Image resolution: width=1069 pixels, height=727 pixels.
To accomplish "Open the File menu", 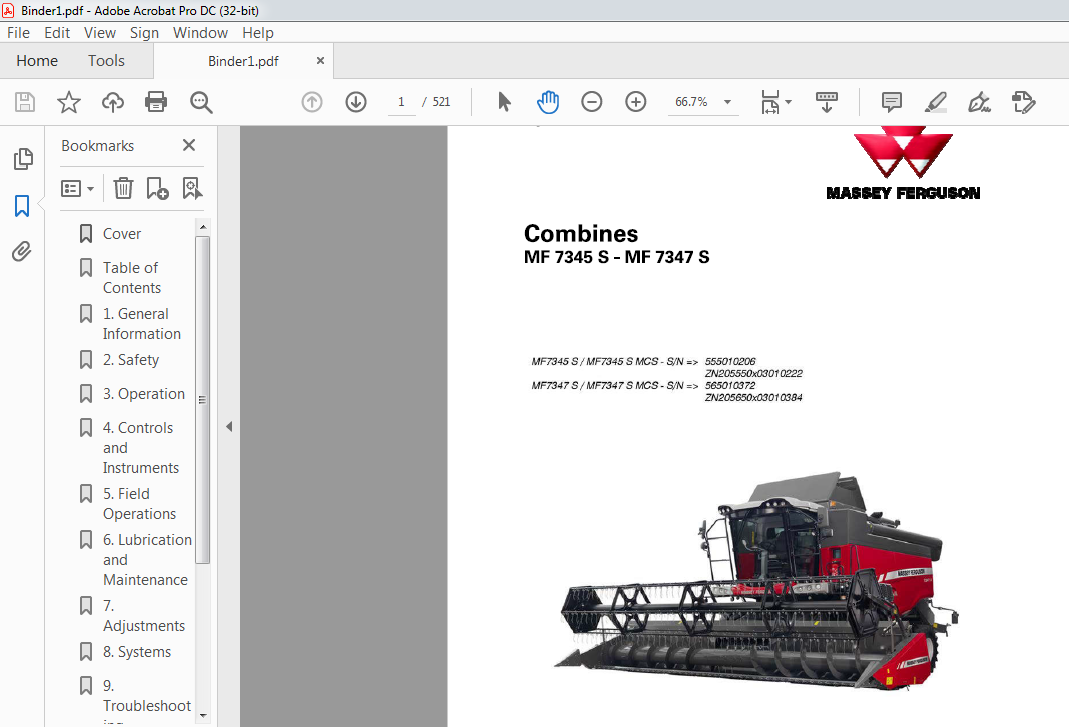I will (x=18, y=33).
